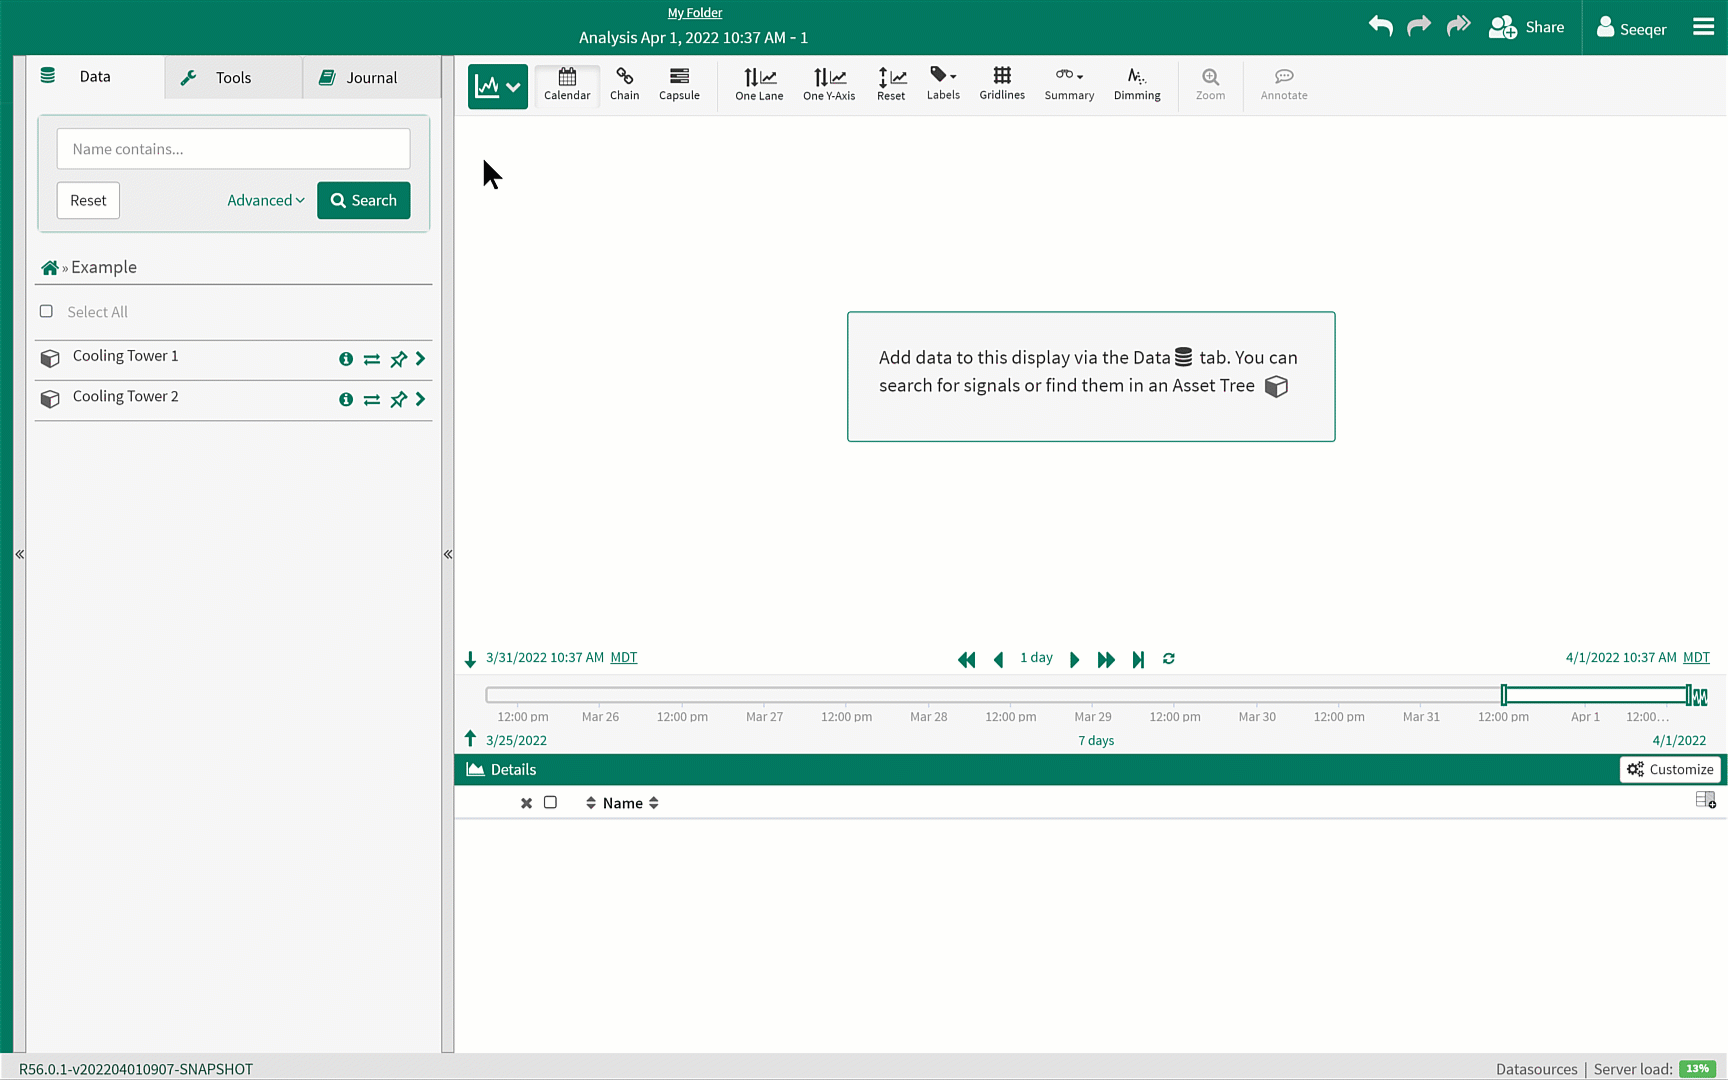The width and height of the screenshot is (1728, 1080).
Task: Toggle Chain view in toolbar
Action: coord(624,85)
